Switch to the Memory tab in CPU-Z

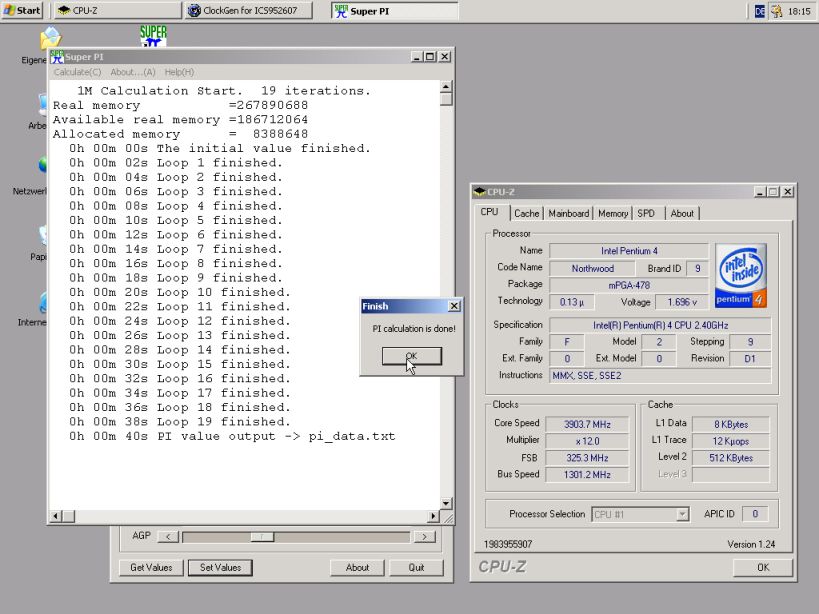[613, 213]
